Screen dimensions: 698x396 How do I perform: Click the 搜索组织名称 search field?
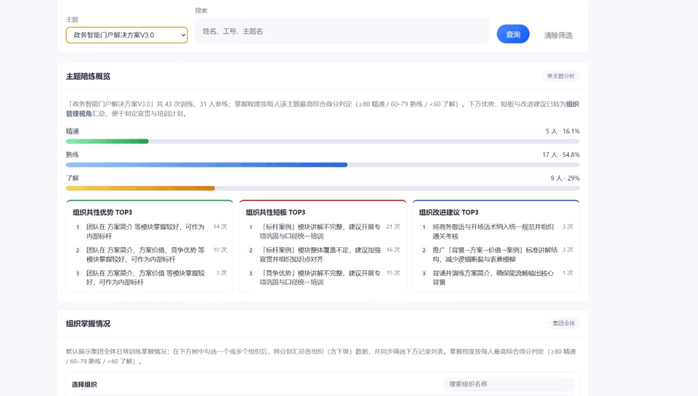point(509,384)
